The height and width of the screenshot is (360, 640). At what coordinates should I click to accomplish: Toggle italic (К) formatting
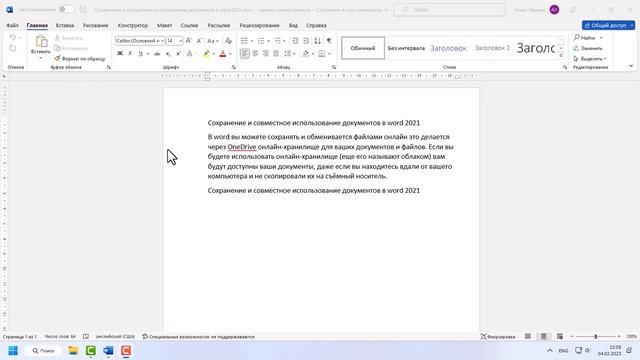[130, 53]
